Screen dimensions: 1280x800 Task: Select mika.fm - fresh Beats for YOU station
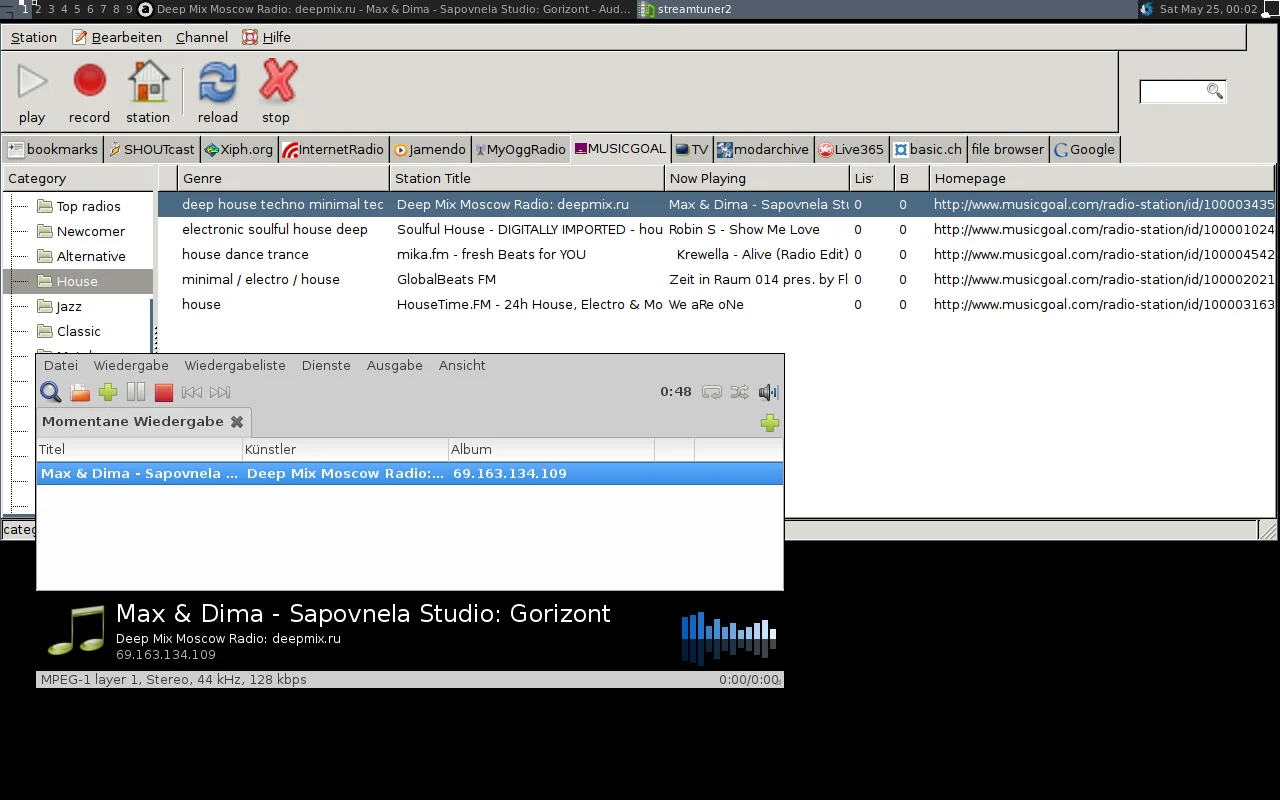[x=716, y=254]
